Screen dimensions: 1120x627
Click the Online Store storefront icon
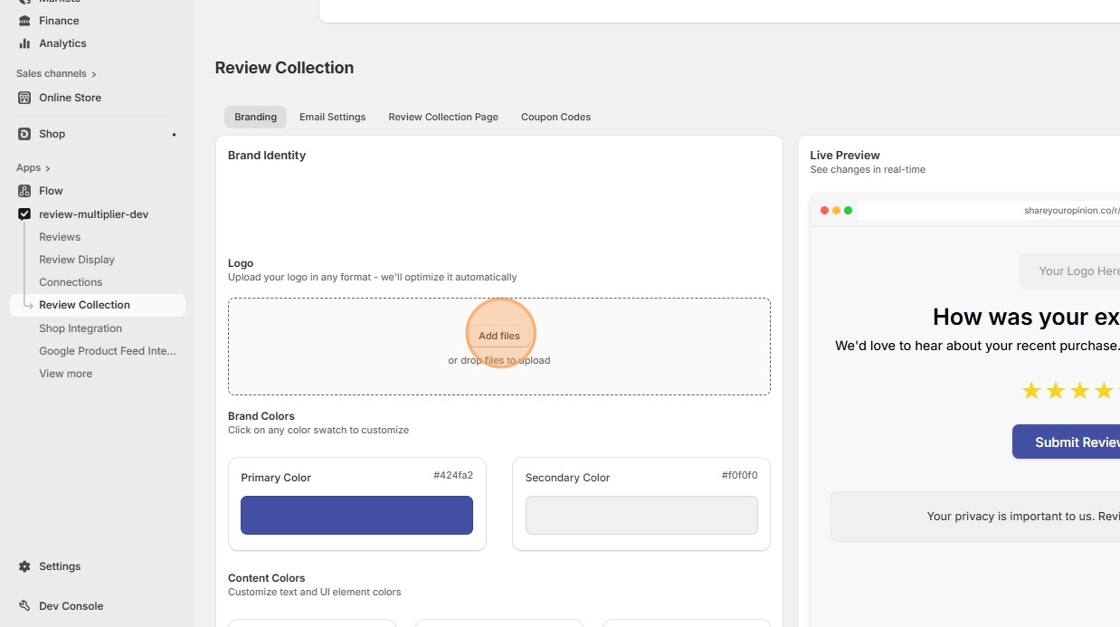25,98
